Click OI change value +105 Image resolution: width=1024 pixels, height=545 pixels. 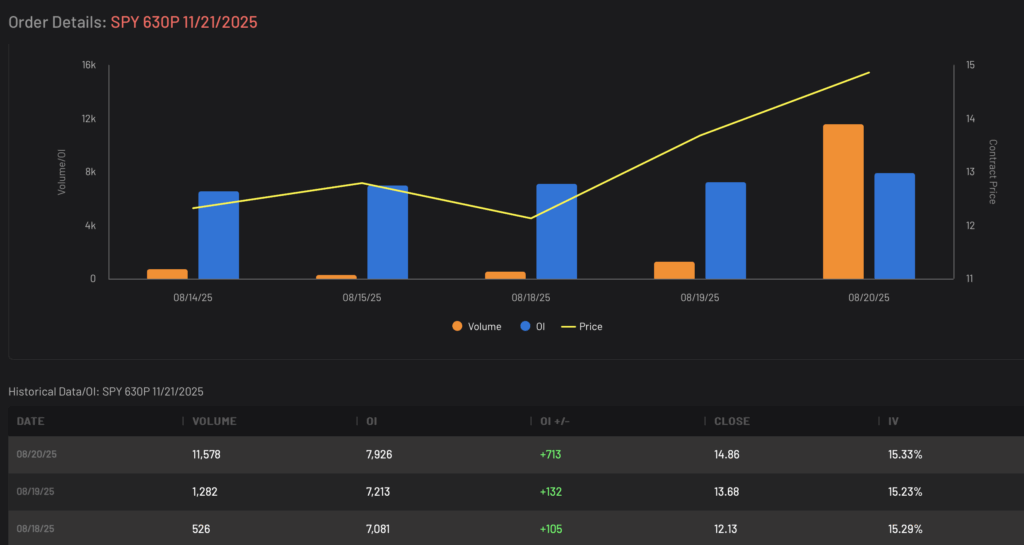tap(551, 529)
